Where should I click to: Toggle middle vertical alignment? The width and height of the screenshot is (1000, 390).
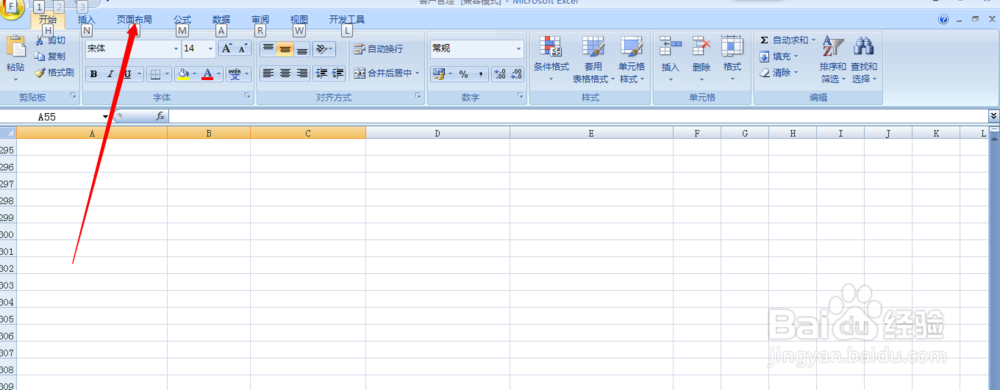(284, 49)
